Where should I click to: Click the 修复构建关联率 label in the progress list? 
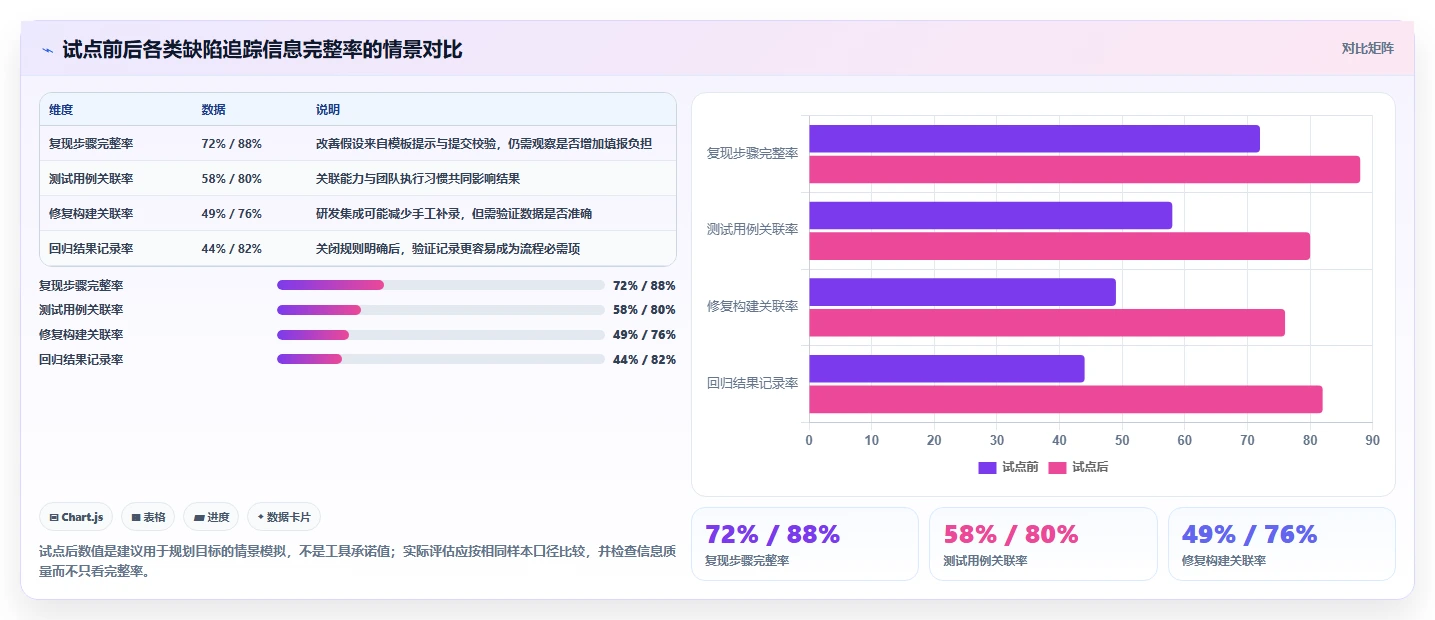click(x=81, y=335)
